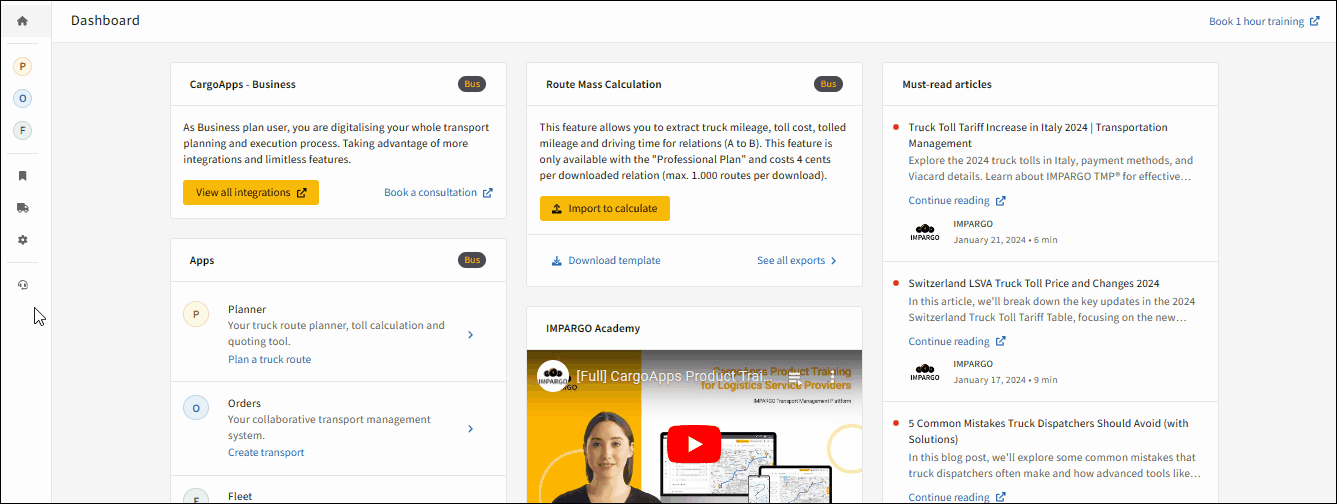Viewport: 1337px width, 504px height.
Task: Click the bookmark icon in the sidebar
Action: click(22, 176)
